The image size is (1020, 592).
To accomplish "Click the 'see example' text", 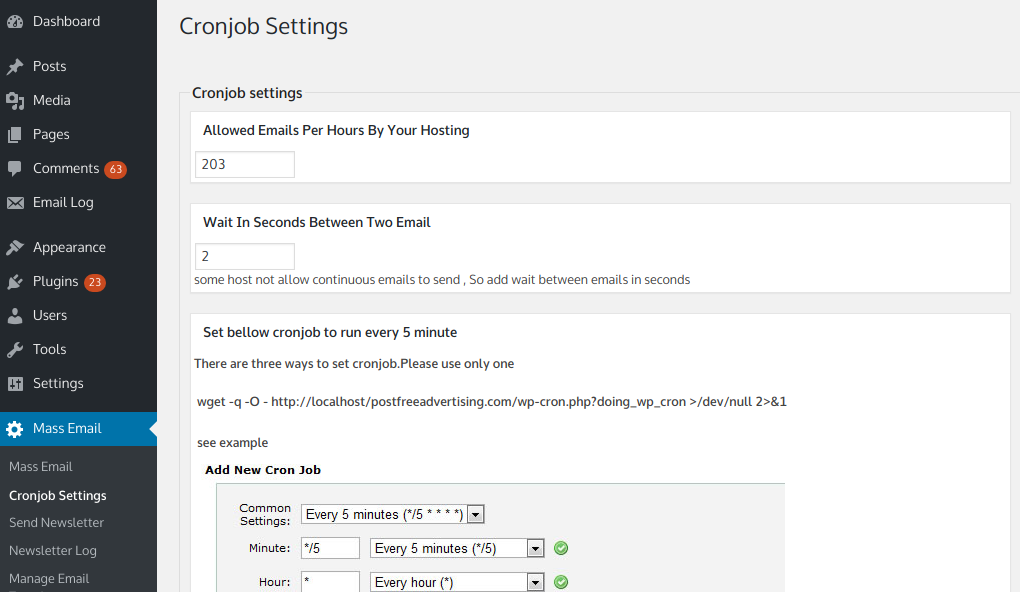I will point(232,443).
